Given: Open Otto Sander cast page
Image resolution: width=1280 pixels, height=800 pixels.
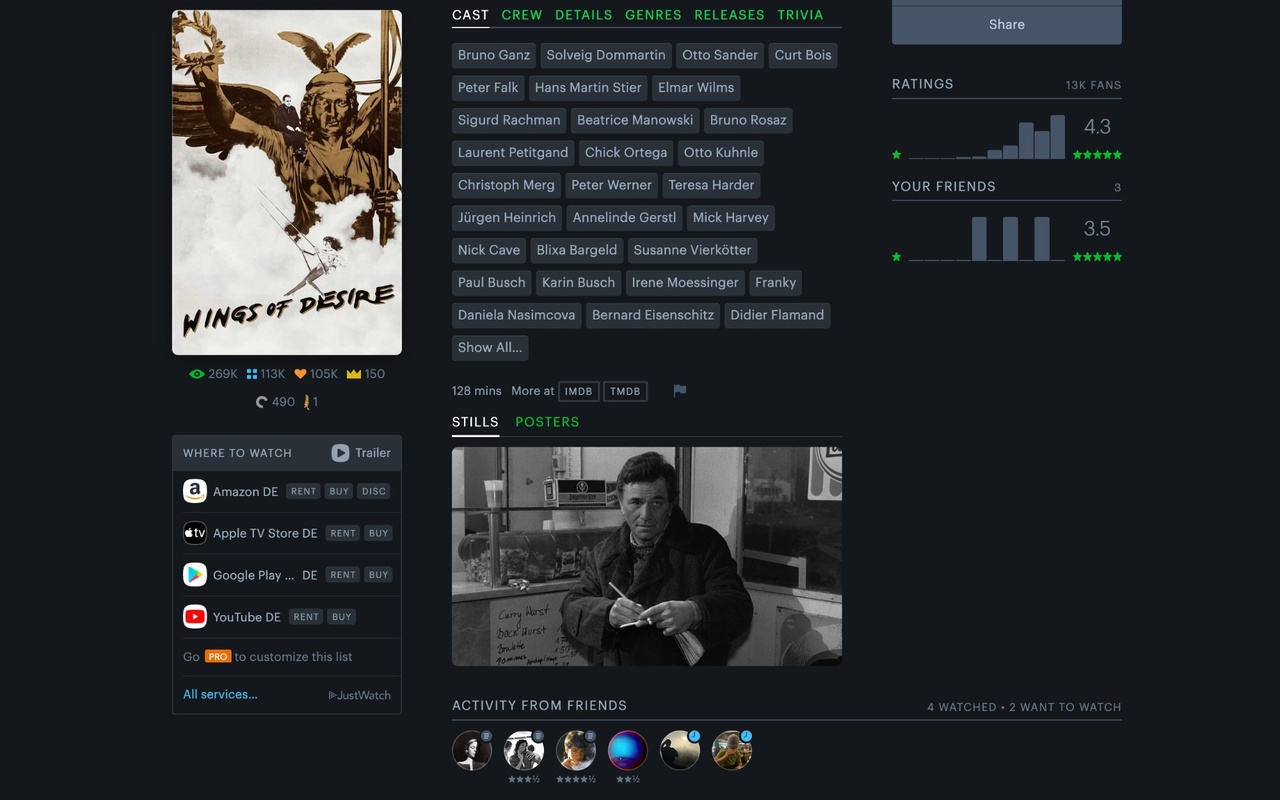Looking at the screenshot, I should point(720,55).
